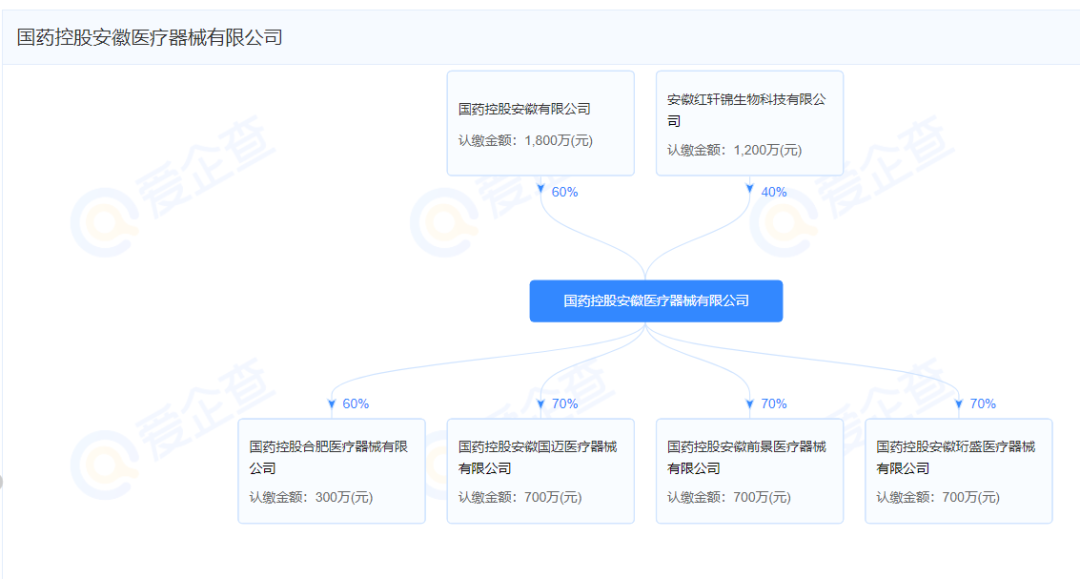Click the 70% label above 国药控股安徽国迈医疗器械

pyautogui.click(x=565, y=403)
